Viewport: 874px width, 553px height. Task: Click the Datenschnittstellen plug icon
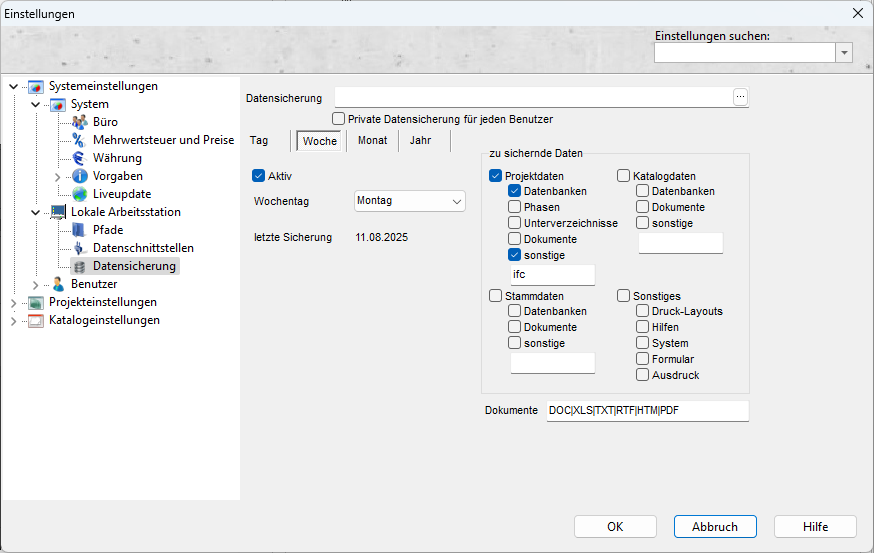(80, 248)
